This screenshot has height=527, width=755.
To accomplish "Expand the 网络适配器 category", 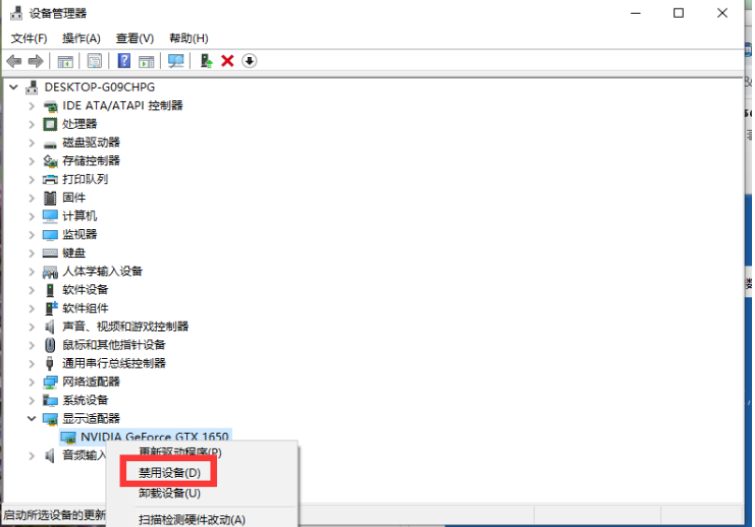I will click(x=32, y=382).
